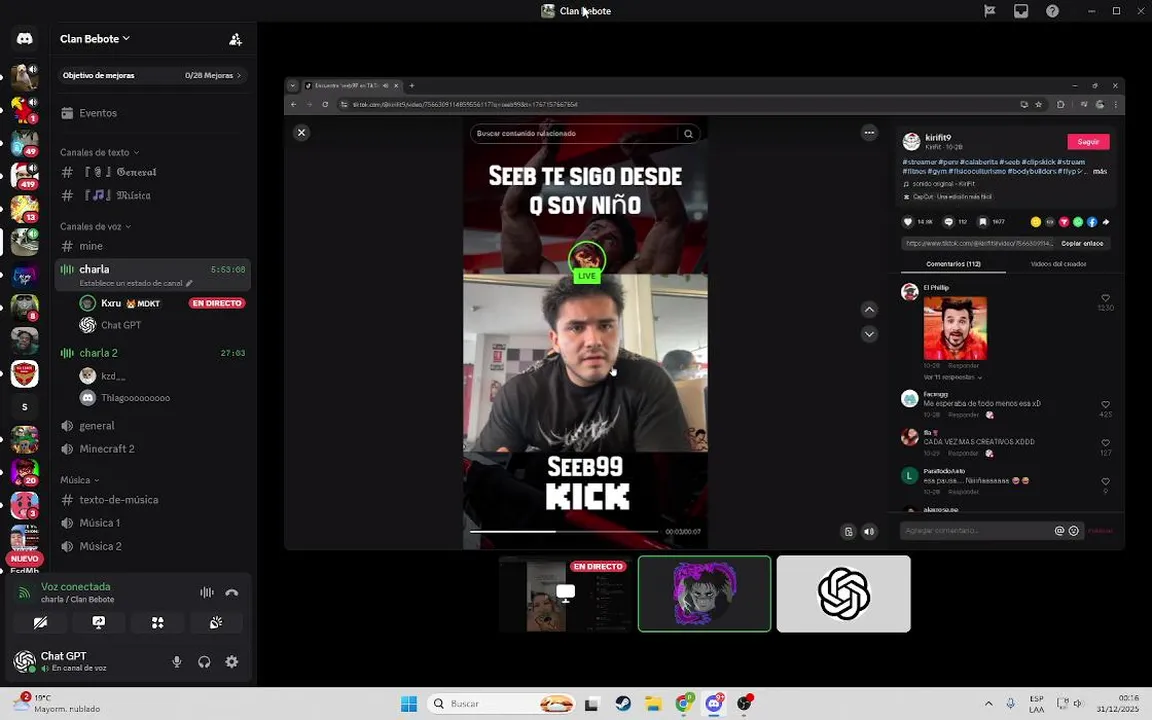Open Discord inbox icon in title bar
The width and height of the screenshot is (1152, 720).
coord(1020,11)
